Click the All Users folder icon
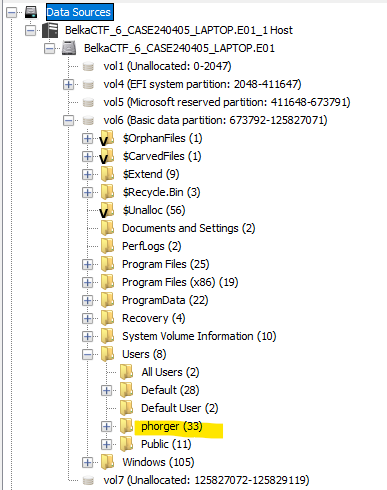The image size is (387, 490). 126,372
